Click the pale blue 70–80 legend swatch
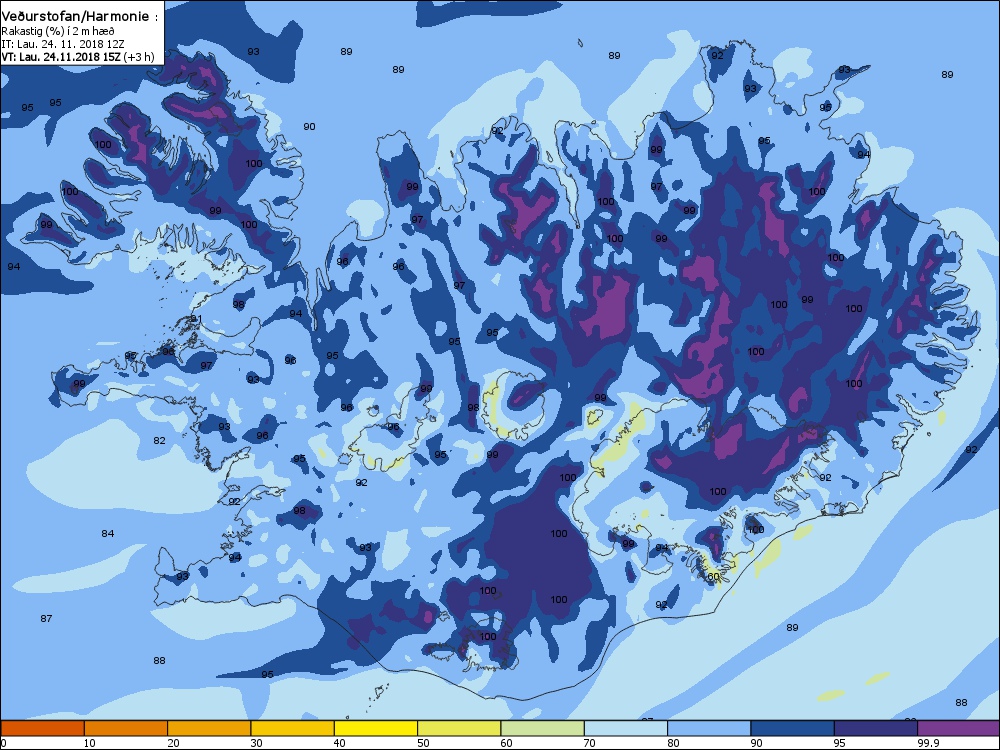The width and height of the screenshot is (1000, 750). tap(626, 728)
